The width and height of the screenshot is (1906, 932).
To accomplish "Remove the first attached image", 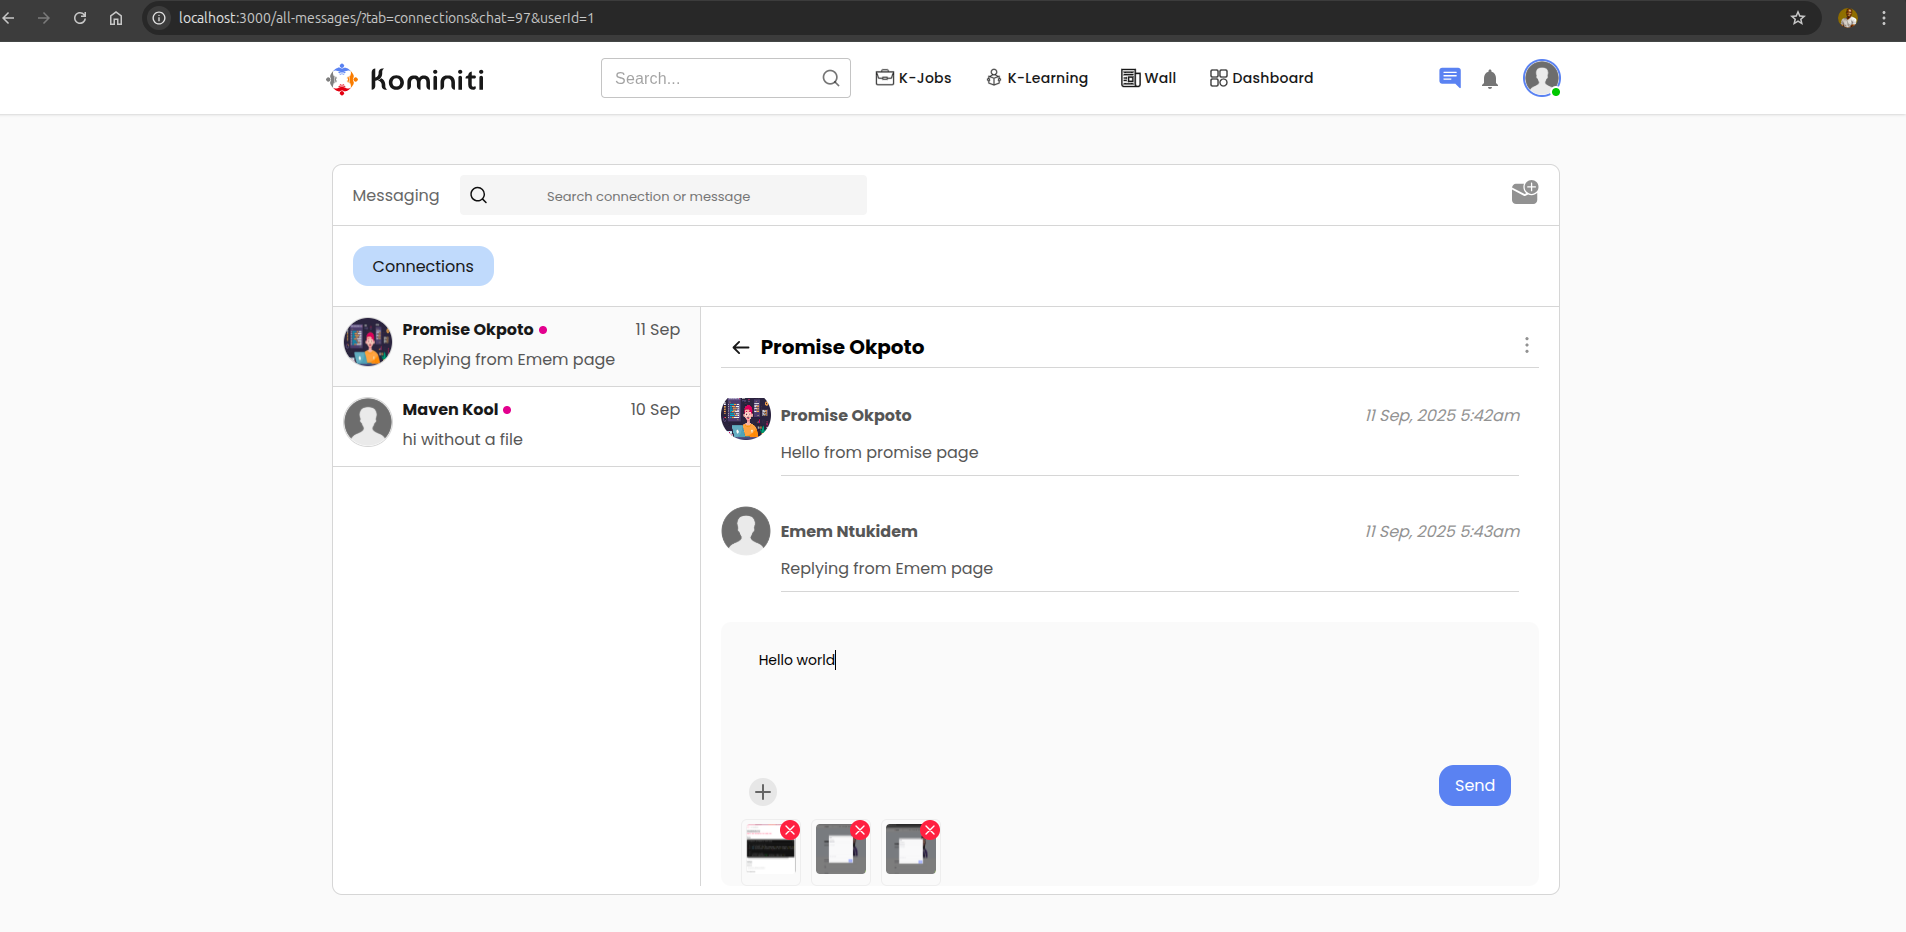I will point(790,830).
